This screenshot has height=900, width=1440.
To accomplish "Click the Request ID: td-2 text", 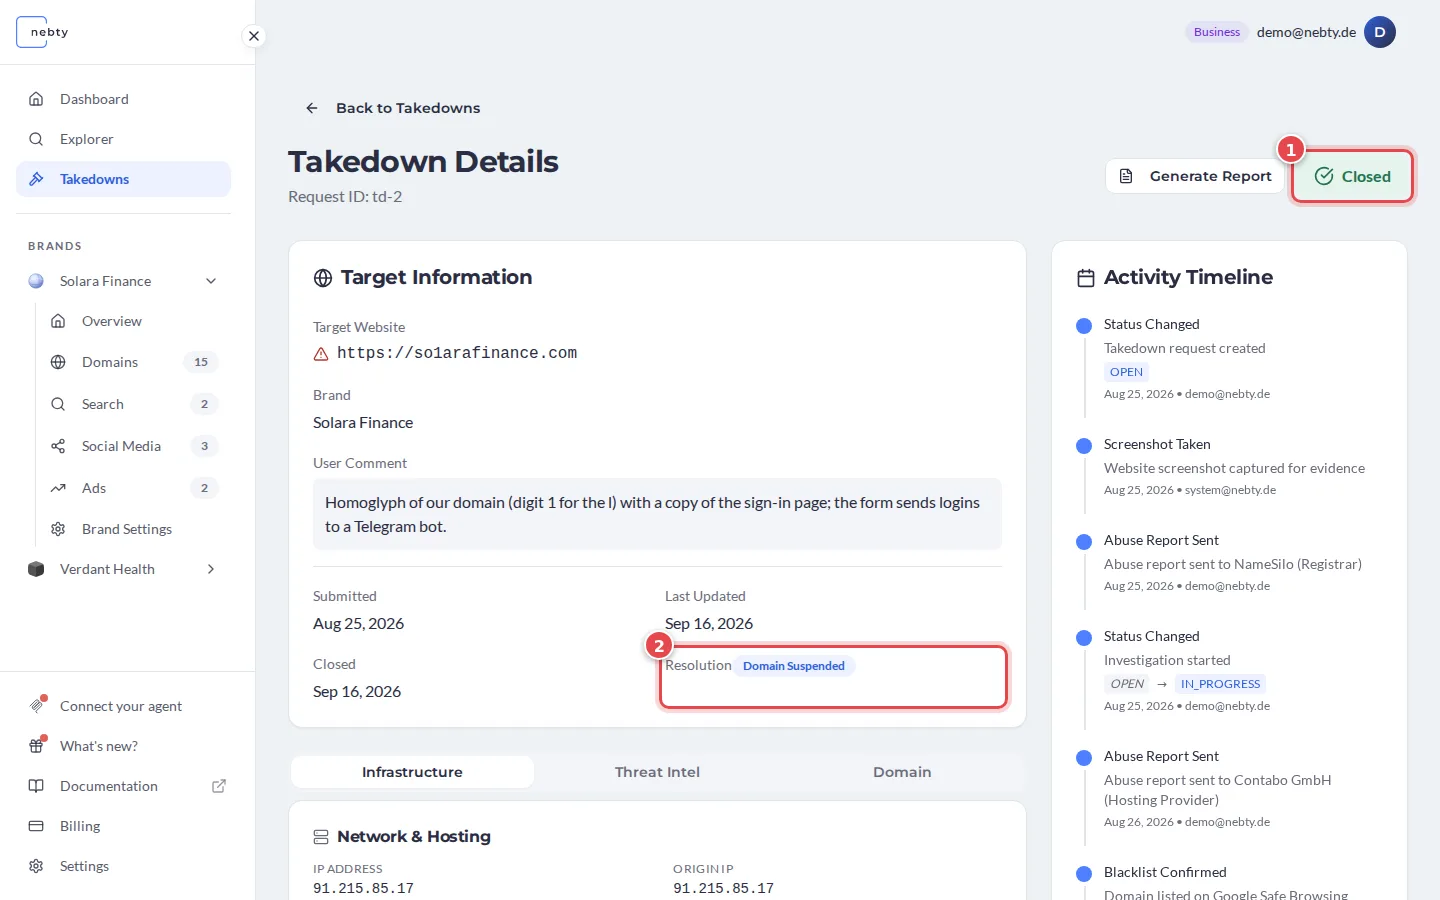I will click(345, 197).
